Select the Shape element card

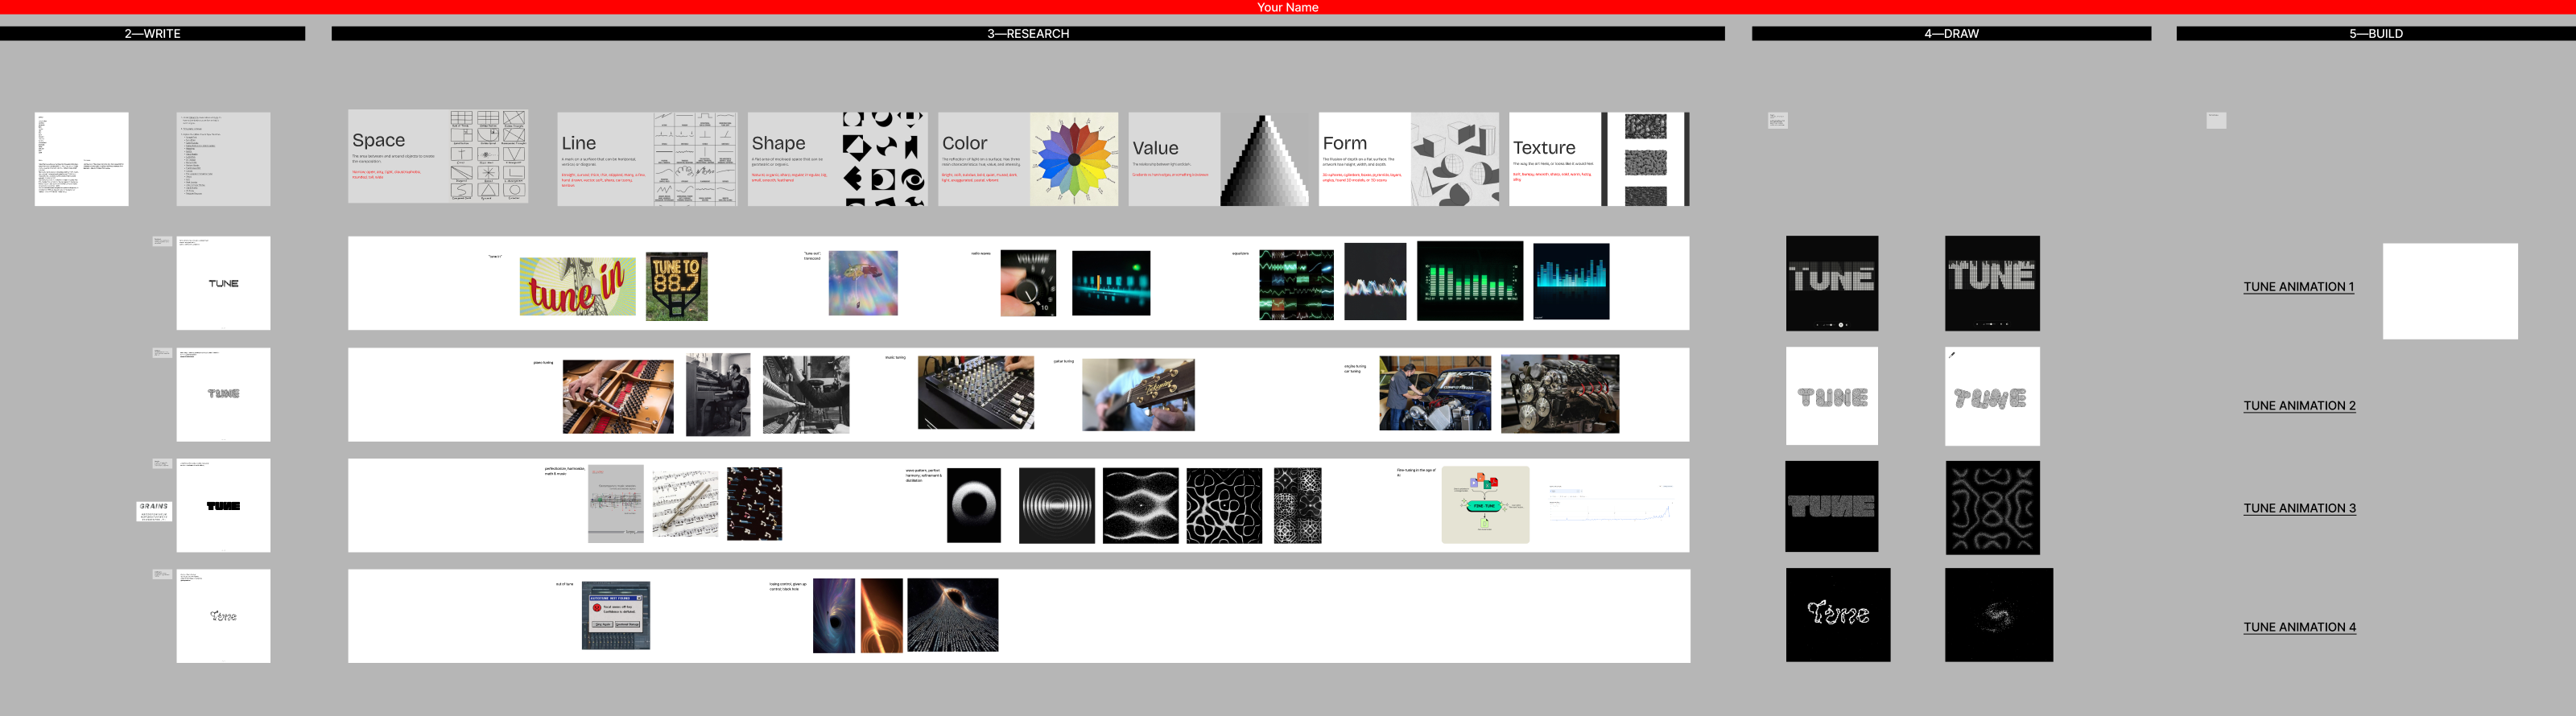coord(837,159)
